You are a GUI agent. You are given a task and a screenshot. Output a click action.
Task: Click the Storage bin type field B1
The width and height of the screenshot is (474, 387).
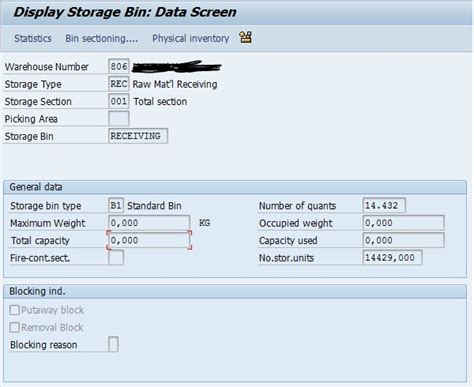(x=116, y=205)
